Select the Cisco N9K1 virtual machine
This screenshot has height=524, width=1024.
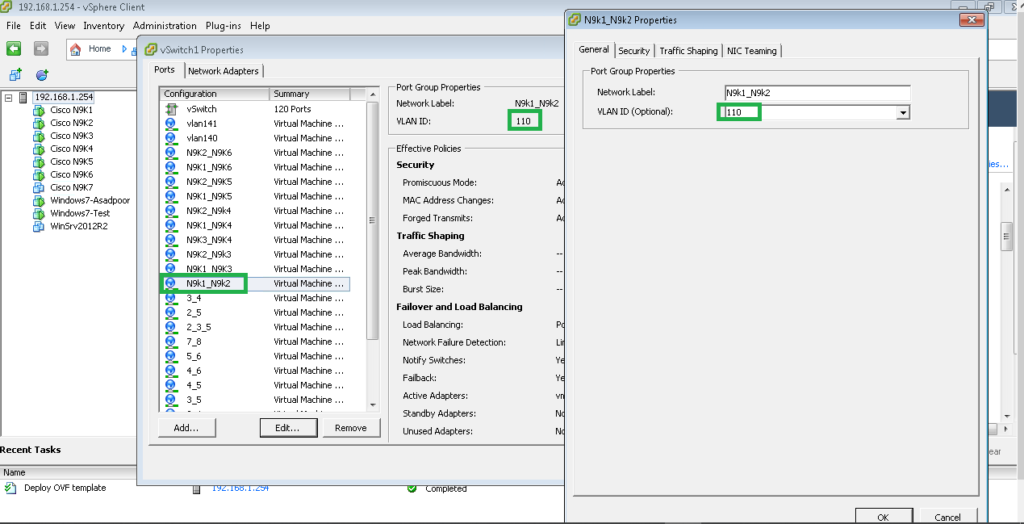click(x=71, y=110)
